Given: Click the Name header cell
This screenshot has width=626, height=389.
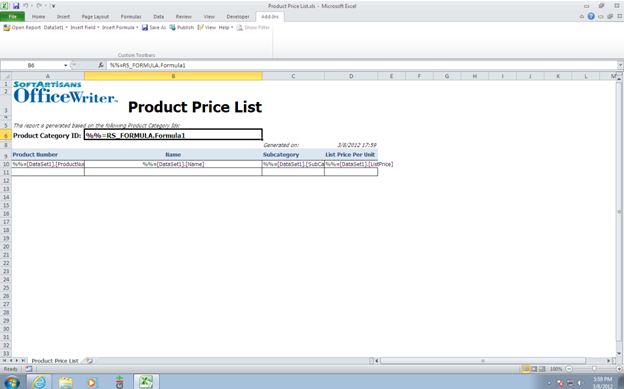Looking at the screenshot, I should (x=173, y=155).
